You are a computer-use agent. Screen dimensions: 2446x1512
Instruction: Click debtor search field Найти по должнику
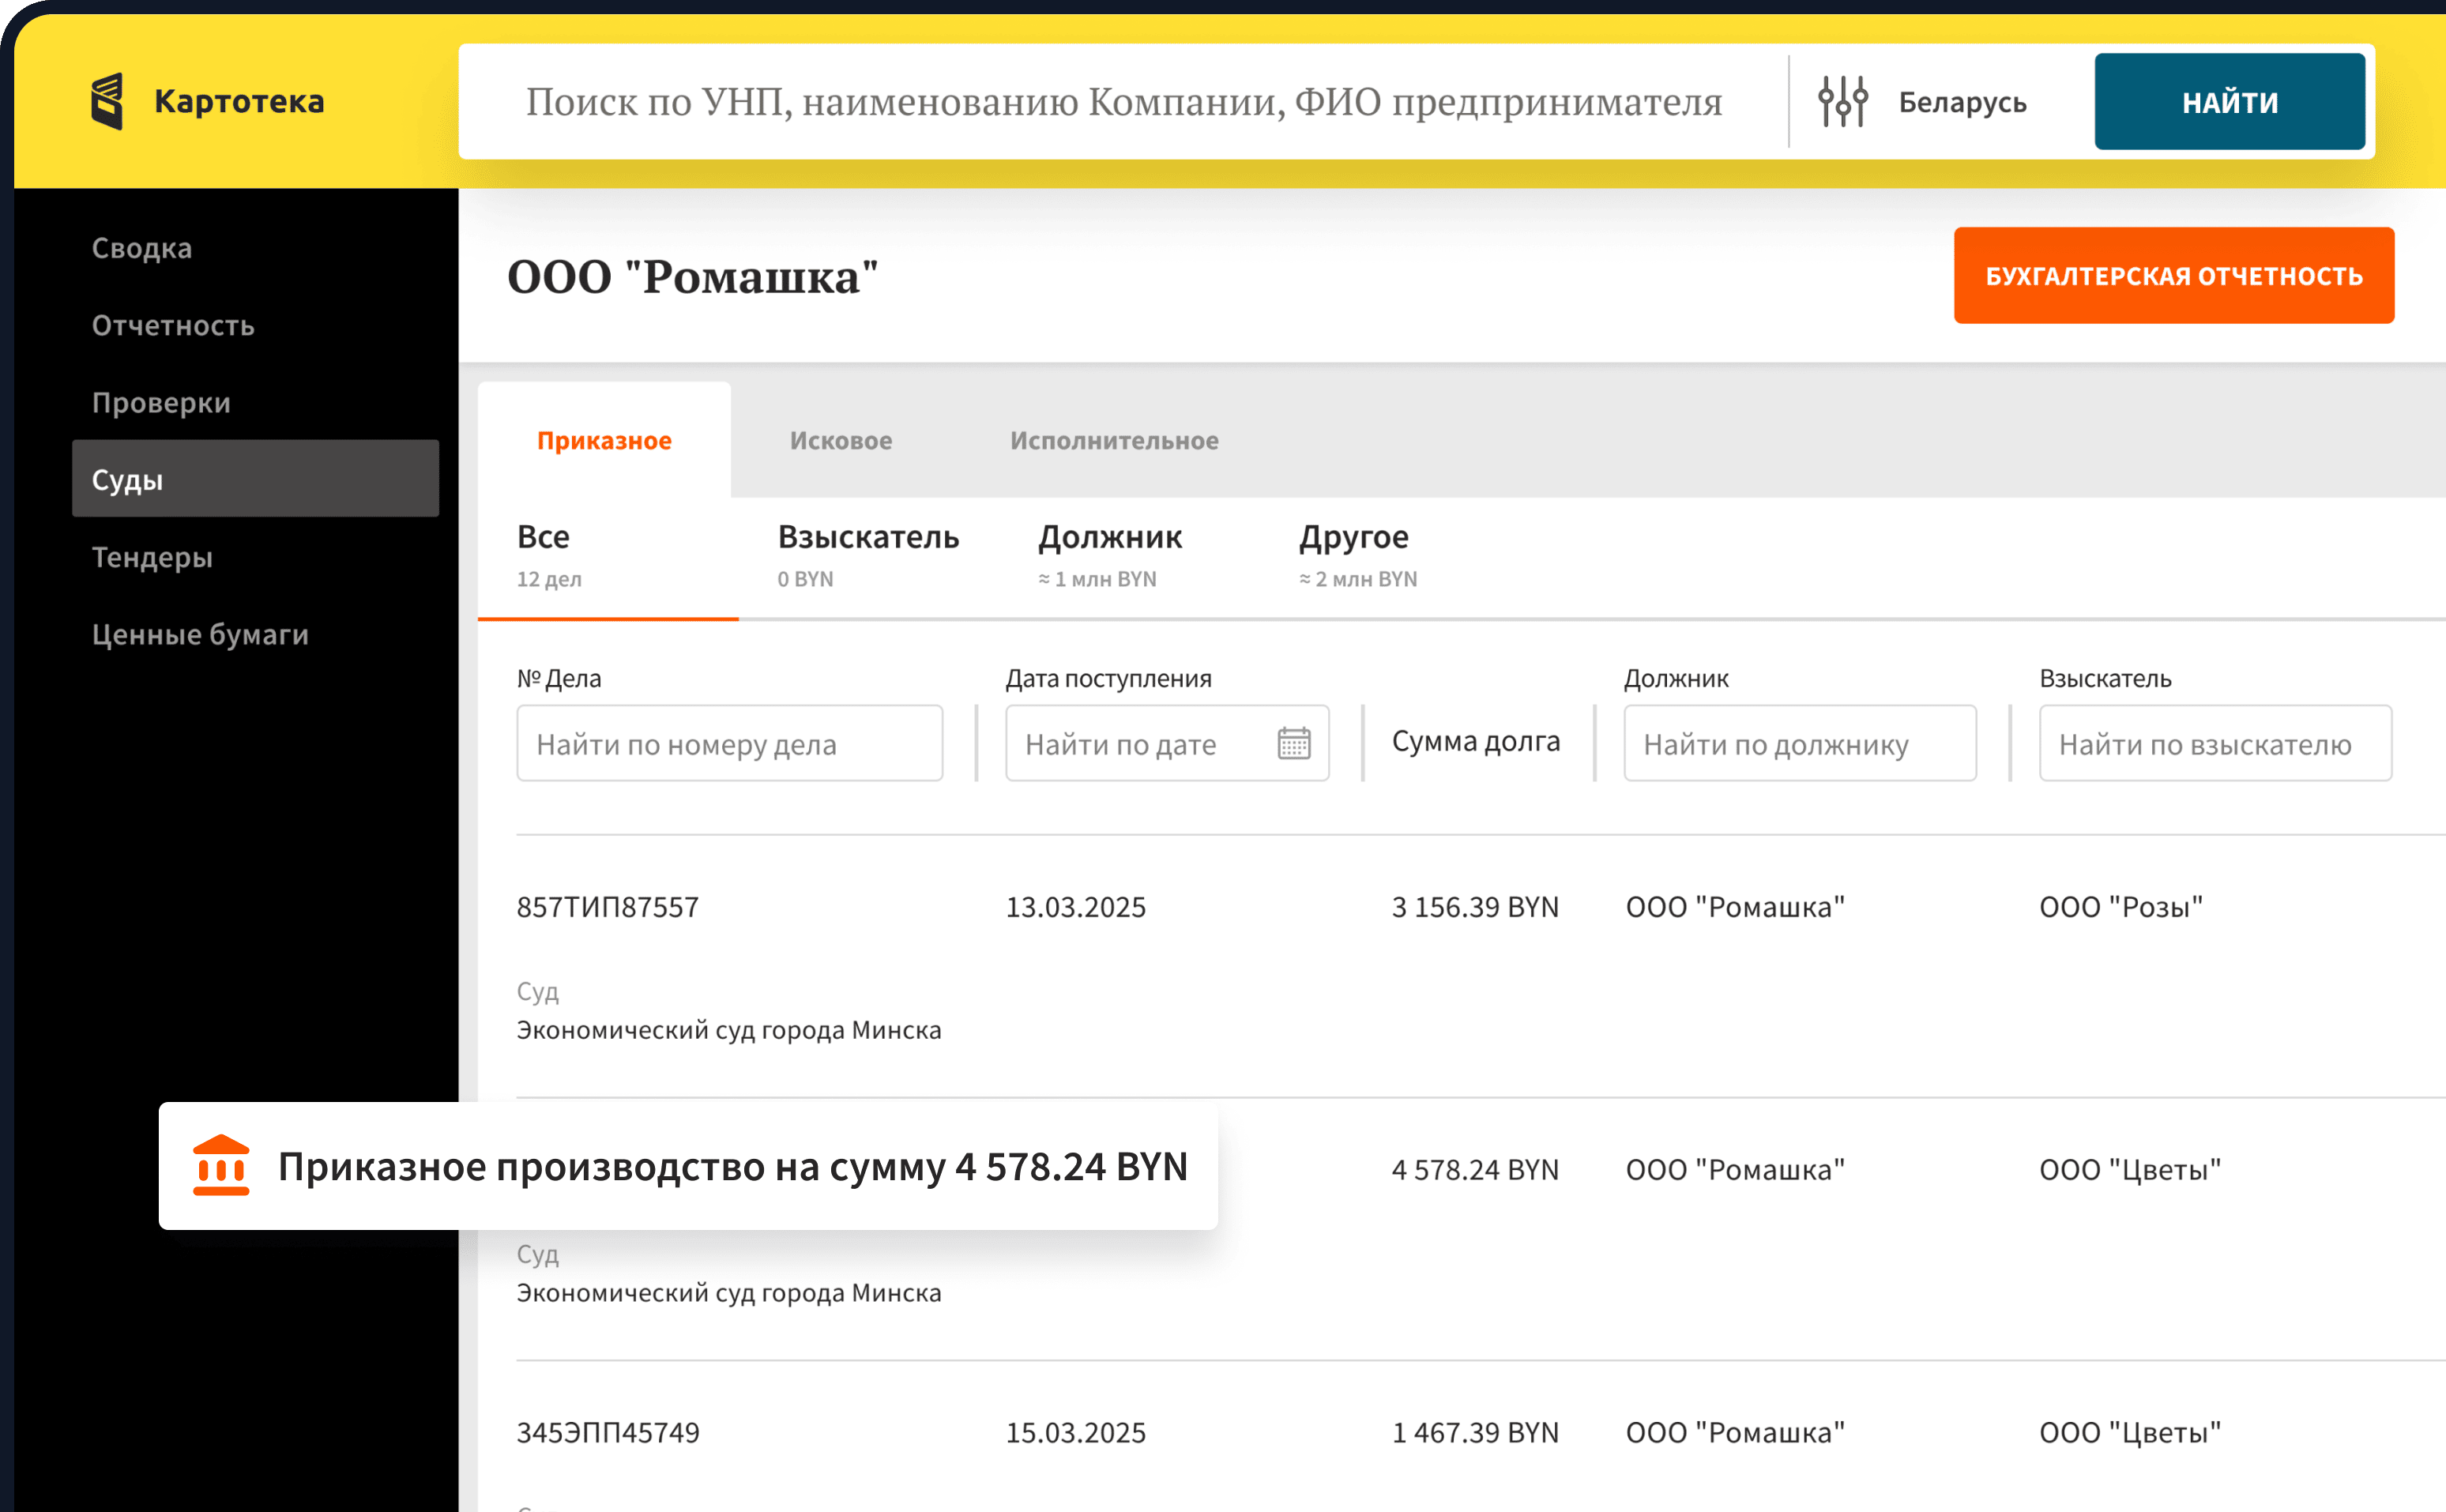(x=1799, y=743)
